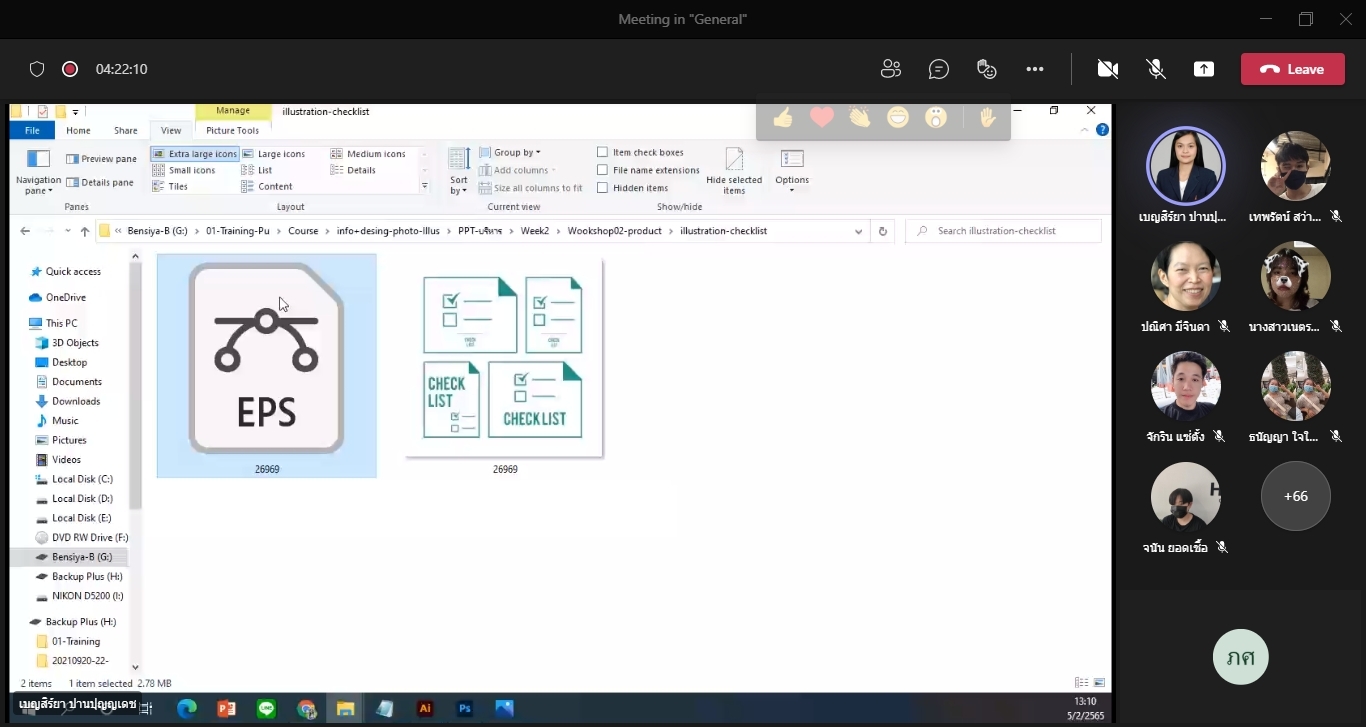Open Photoshop from taskbar

[464, 708]
